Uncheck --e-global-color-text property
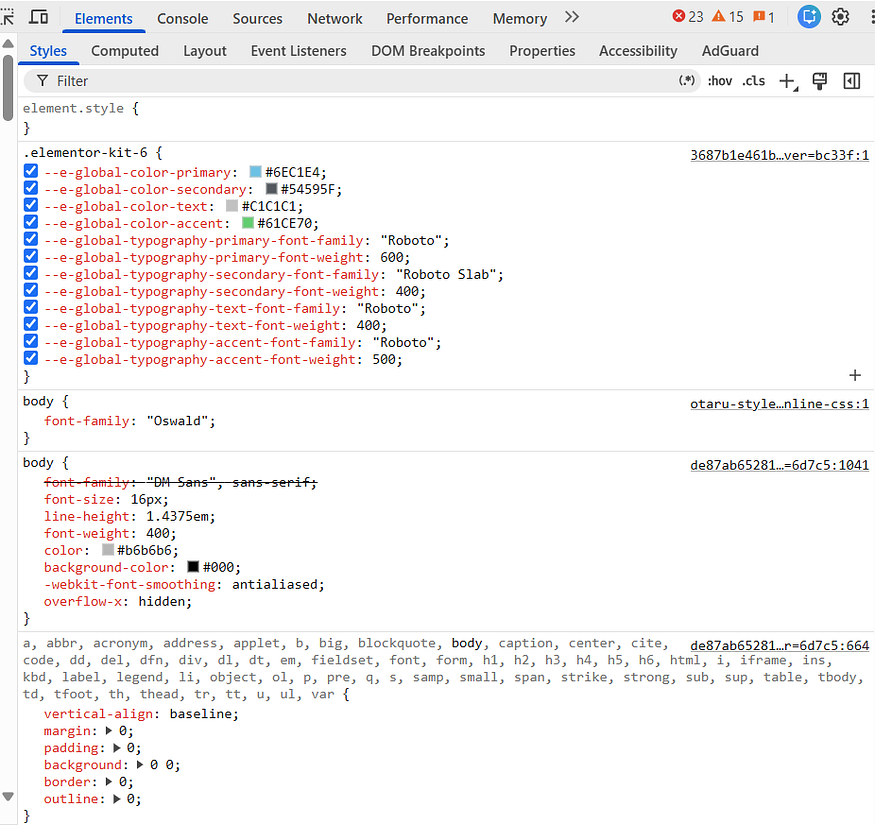 point(31,205)
